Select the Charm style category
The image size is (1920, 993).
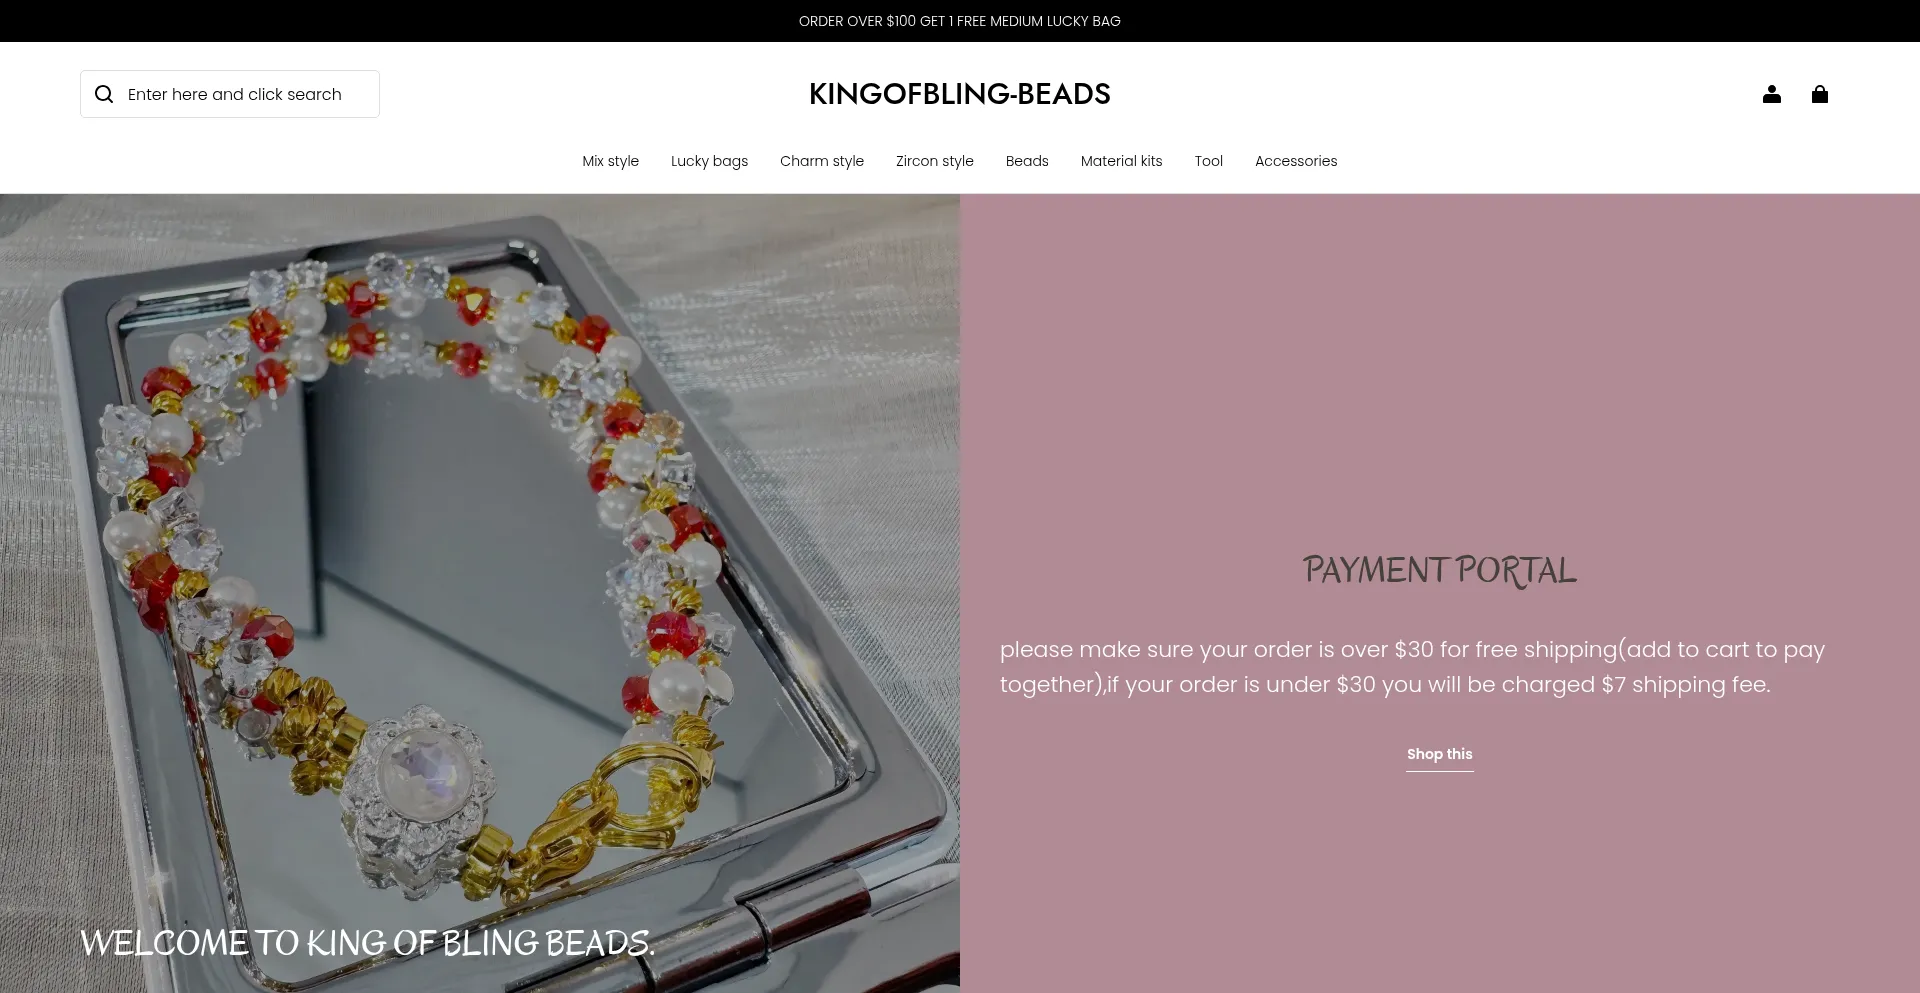pos(822,161)
